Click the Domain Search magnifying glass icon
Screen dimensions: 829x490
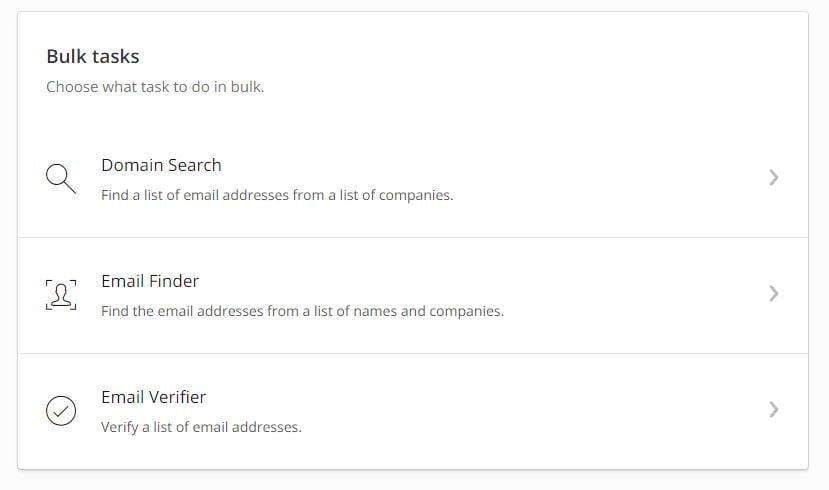pyautogui.click(x=61, y=179)
